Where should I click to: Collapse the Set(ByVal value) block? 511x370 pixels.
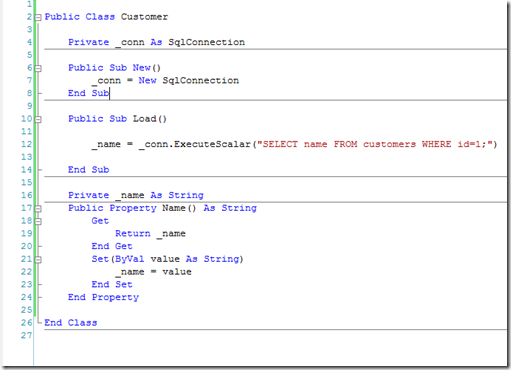pyautogui.click(x=38, y=260)
